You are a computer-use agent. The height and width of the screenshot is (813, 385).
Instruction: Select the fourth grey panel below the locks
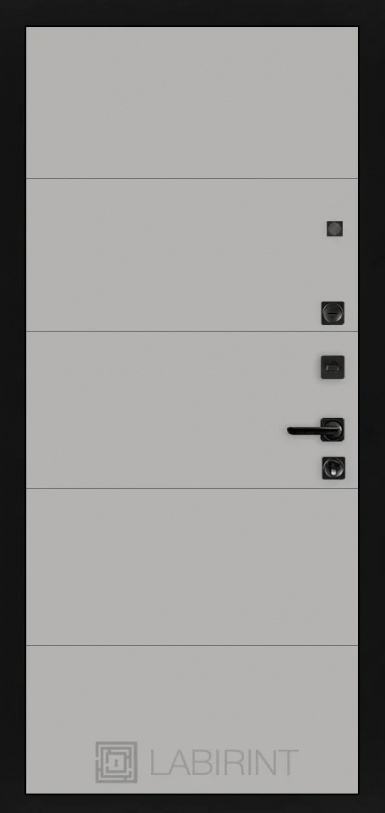point(192,567)
